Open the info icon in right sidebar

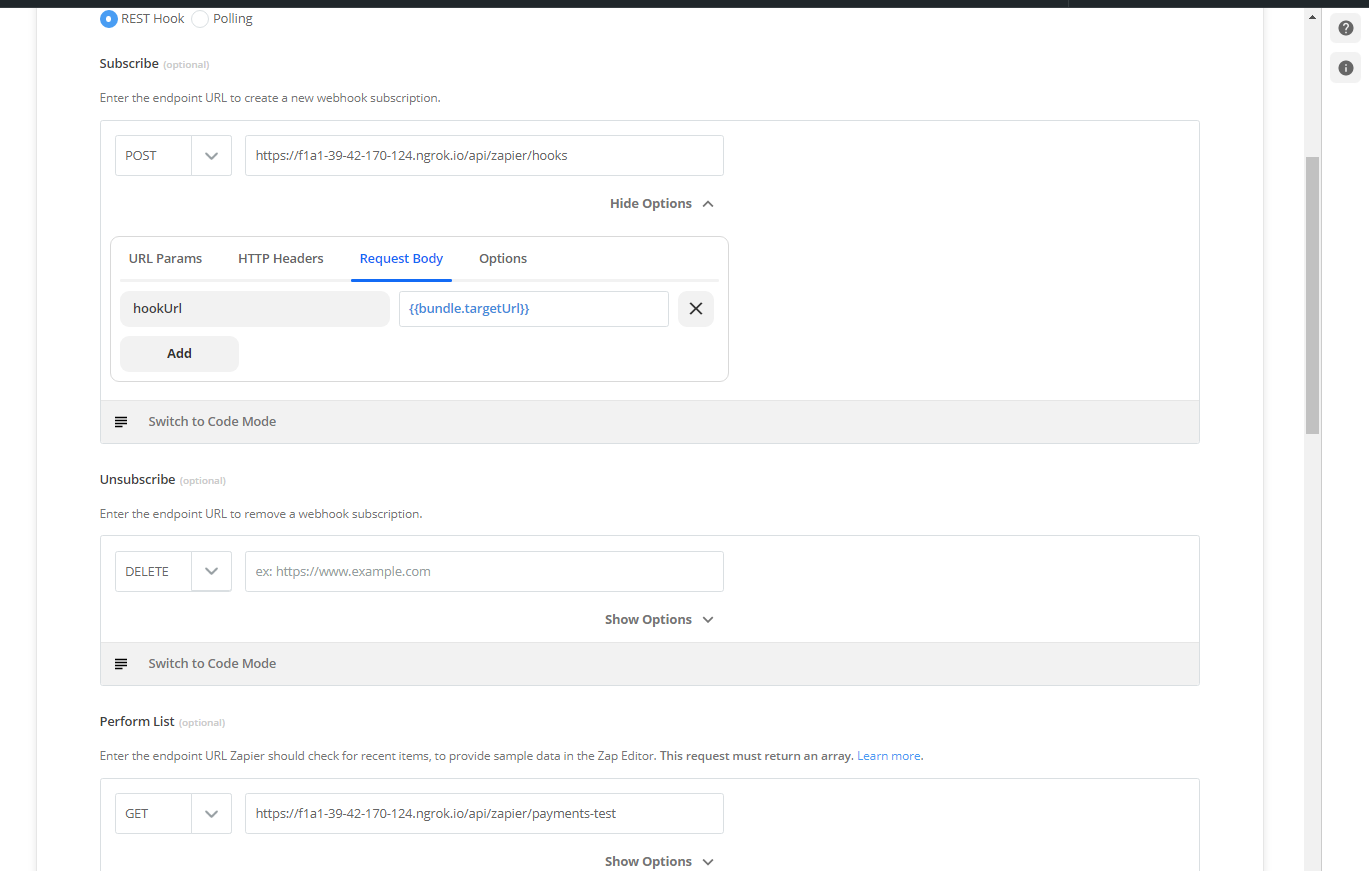[x=1345, y=68]
